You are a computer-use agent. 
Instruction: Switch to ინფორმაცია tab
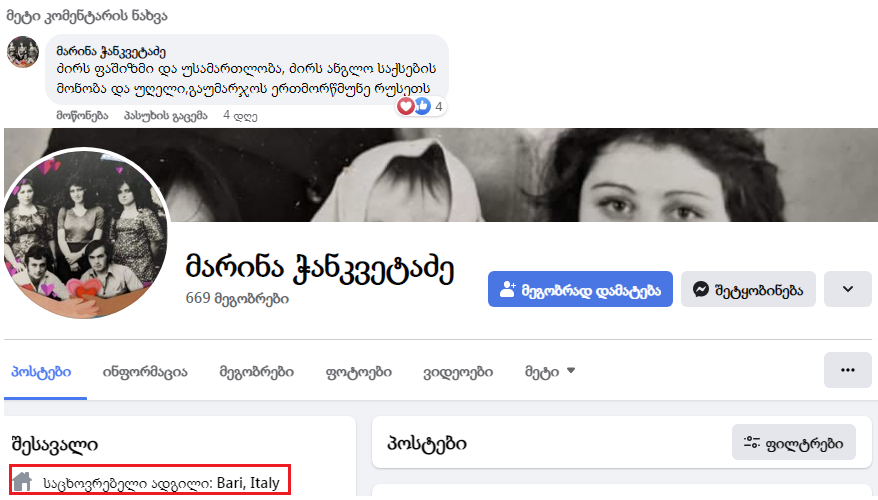click(145, 372)
